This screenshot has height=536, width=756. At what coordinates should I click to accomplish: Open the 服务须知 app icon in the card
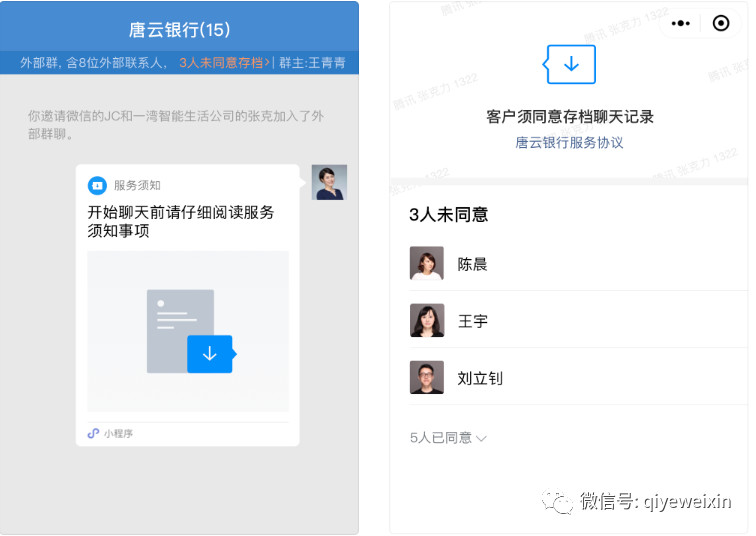coord(97,186)
